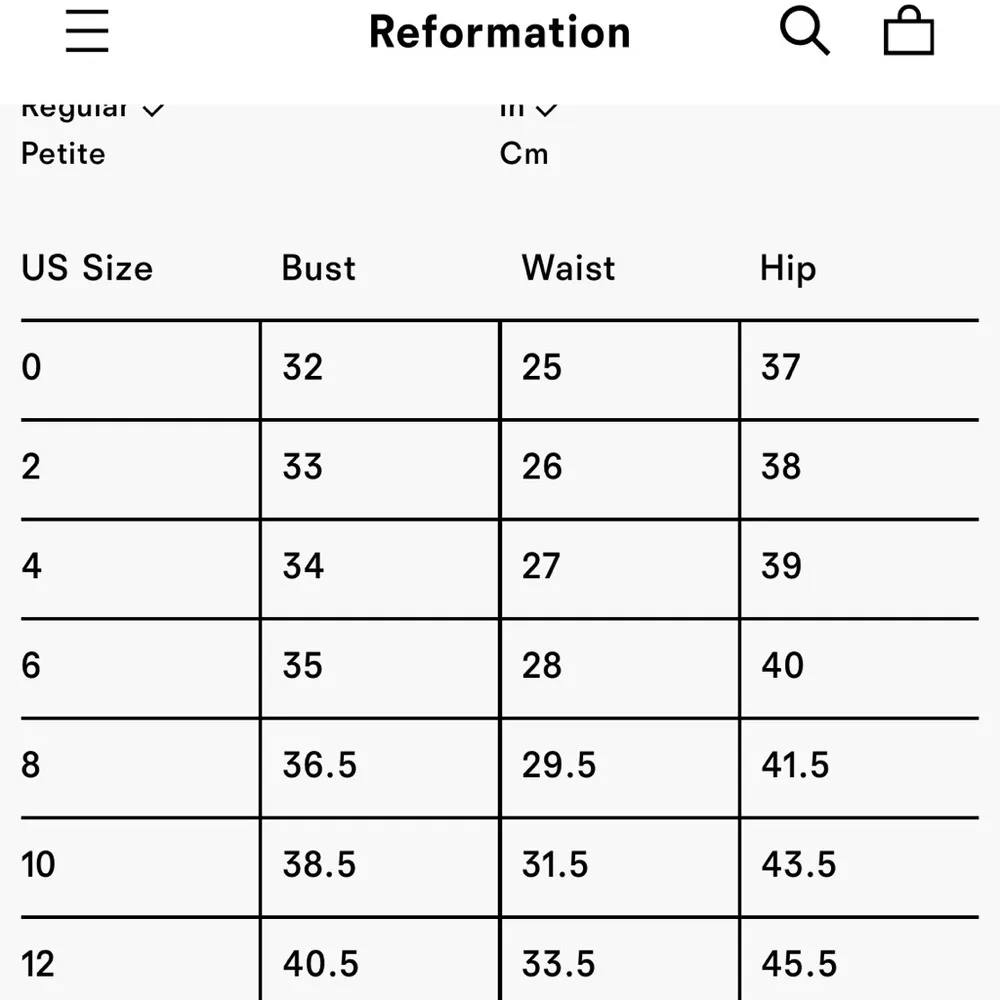Screen dimensions: 1000x1000
Task: Select the In (inches) unit option
Action: tap(527, 110)
